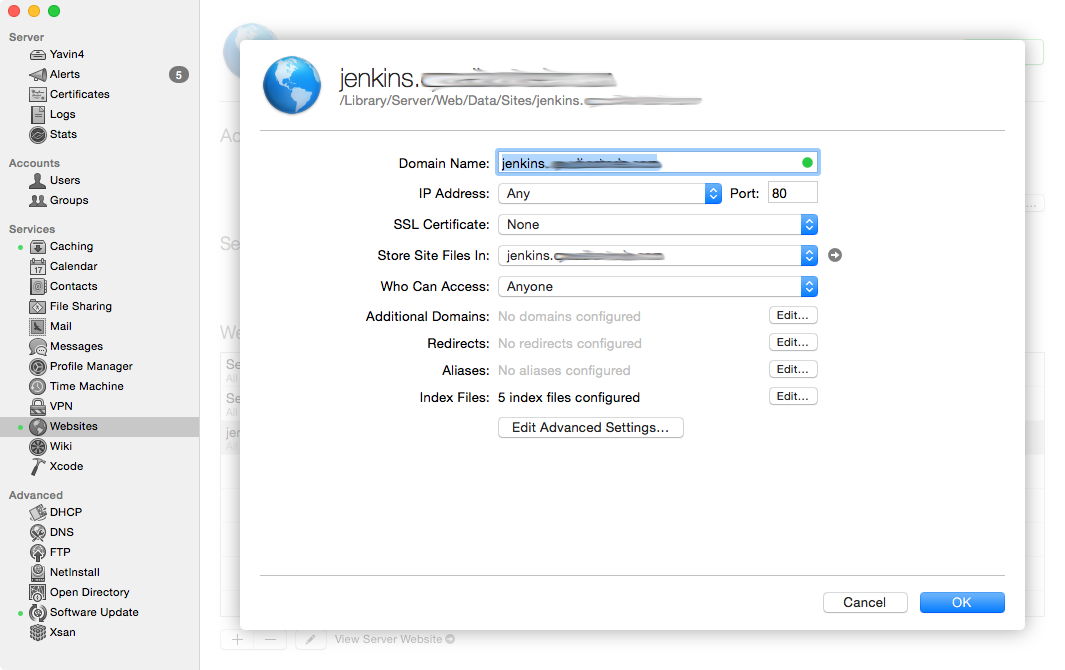Open the Groups account icon
This screenshot has height=670, width=1065.
point(37,200)
